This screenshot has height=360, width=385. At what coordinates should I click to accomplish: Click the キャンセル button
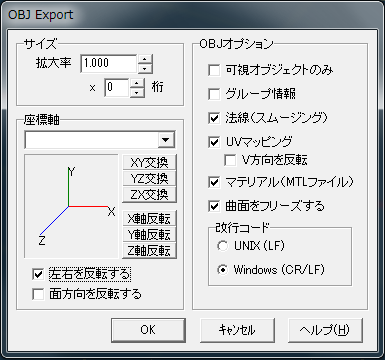coord(237,330)
